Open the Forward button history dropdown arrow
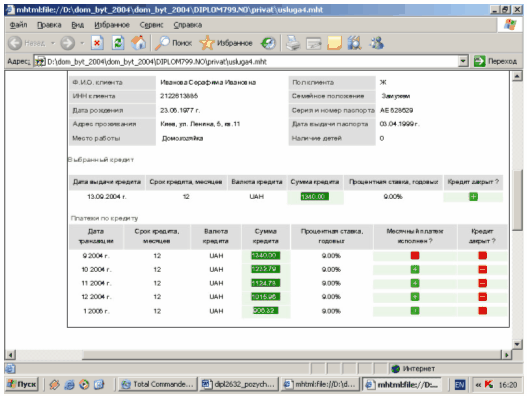The width and height of the screenshot is (527, 396). point(82,43)
